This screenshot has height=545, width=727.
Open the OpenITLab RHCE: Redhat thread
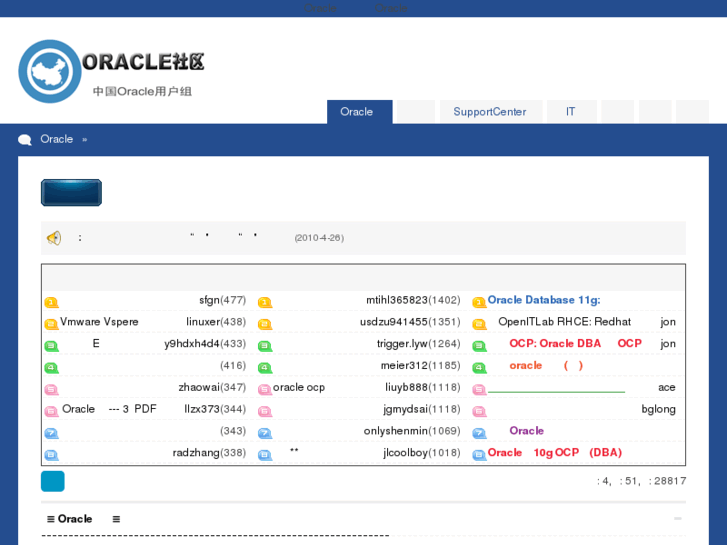coord(564,322)
